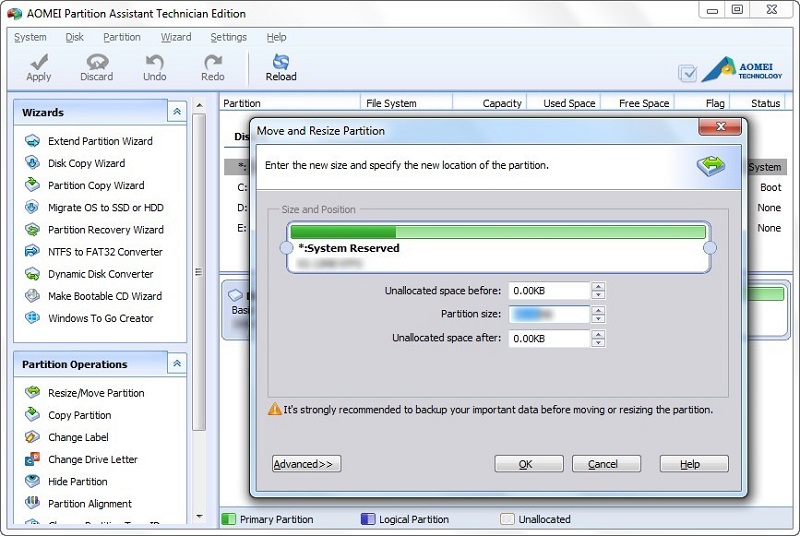
Task: Click Unallocated space after input field
Action: coord(549,338)
